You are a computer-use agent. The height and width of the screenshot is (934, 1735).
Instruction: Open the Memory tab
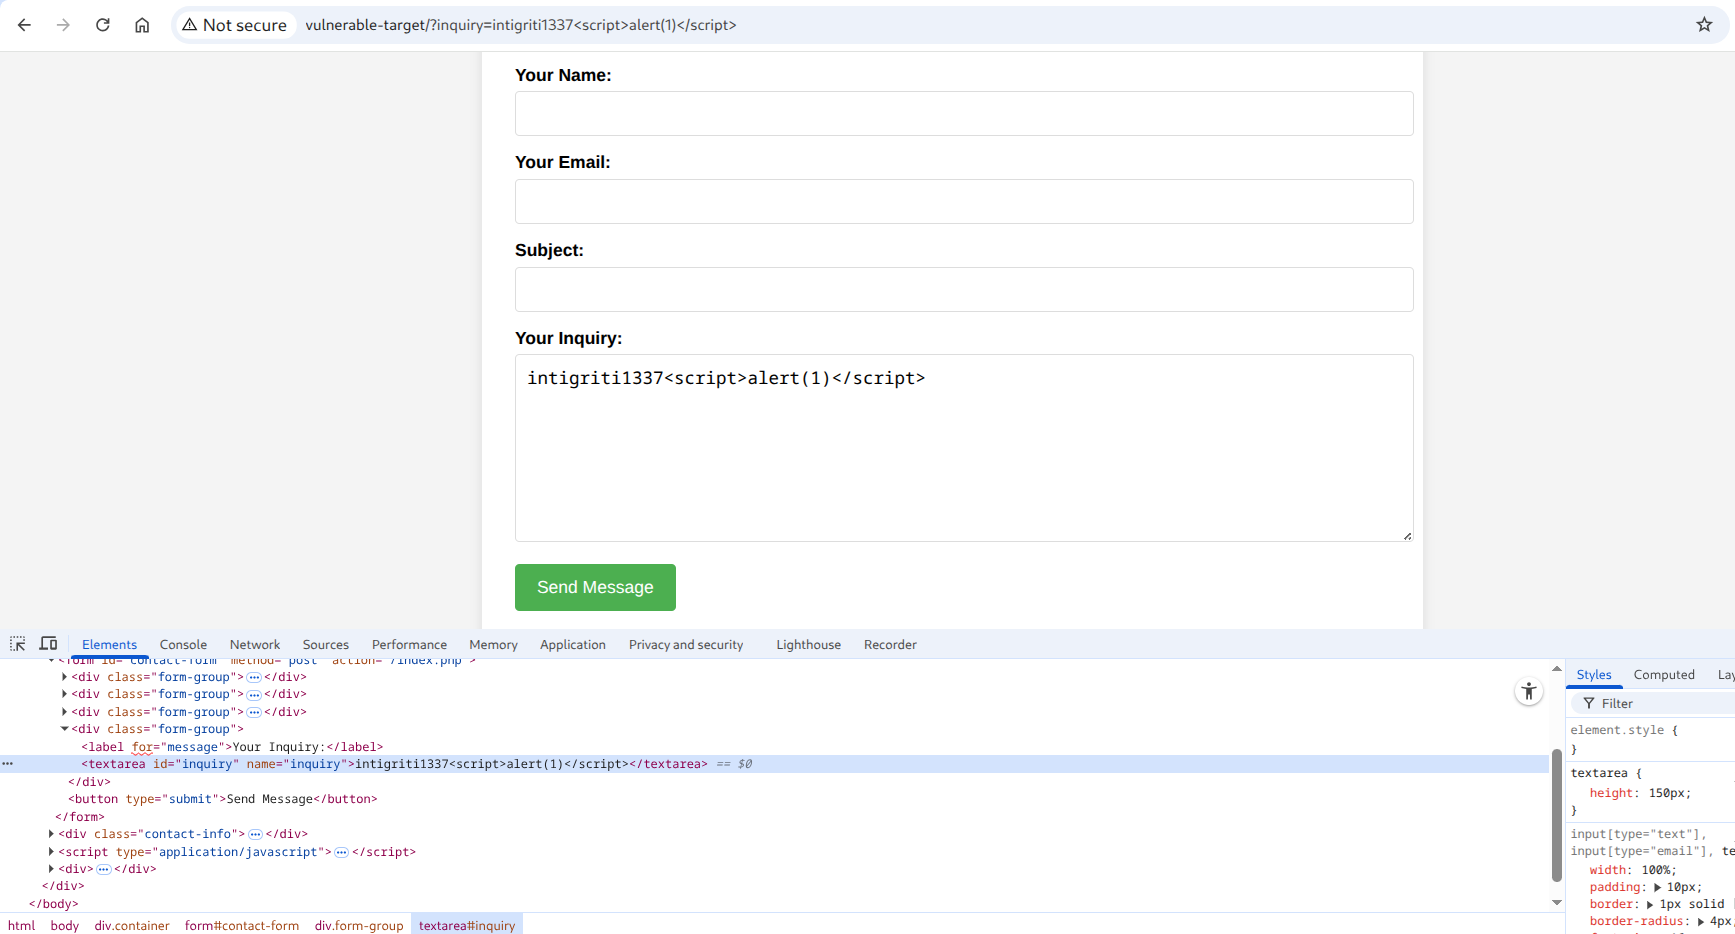tap(493, 645)
